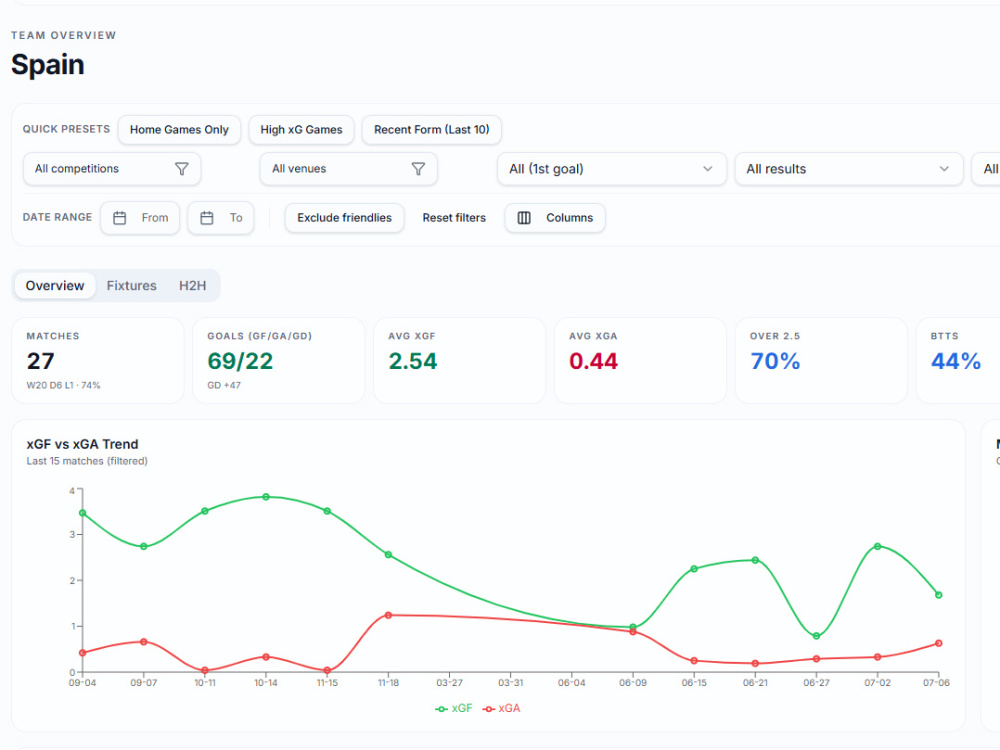This screenshot has height=750, width=1000.
Task: Click the 'xGF vs xGA Trend' title
Action: 82,444
